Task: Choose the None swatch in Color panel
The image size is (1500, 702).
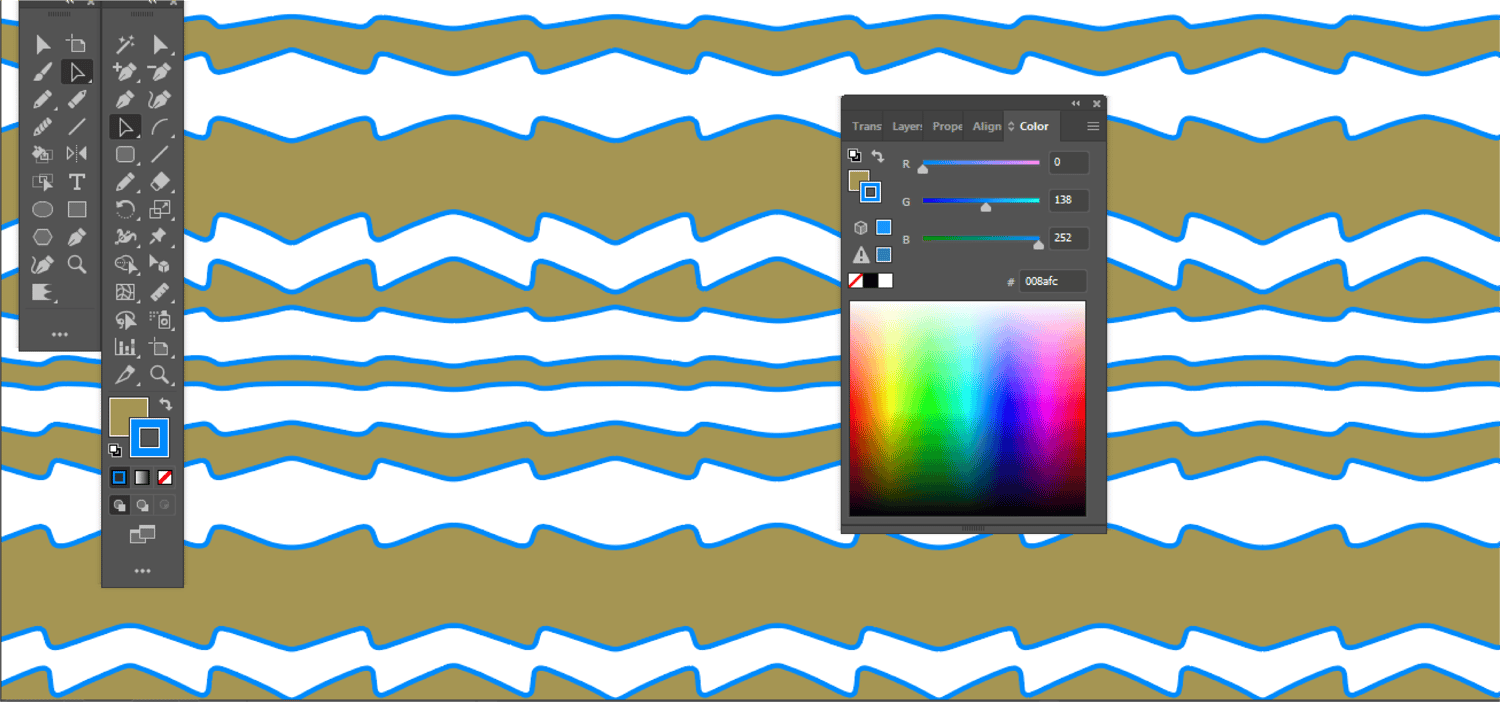Action: pos(856,281)
